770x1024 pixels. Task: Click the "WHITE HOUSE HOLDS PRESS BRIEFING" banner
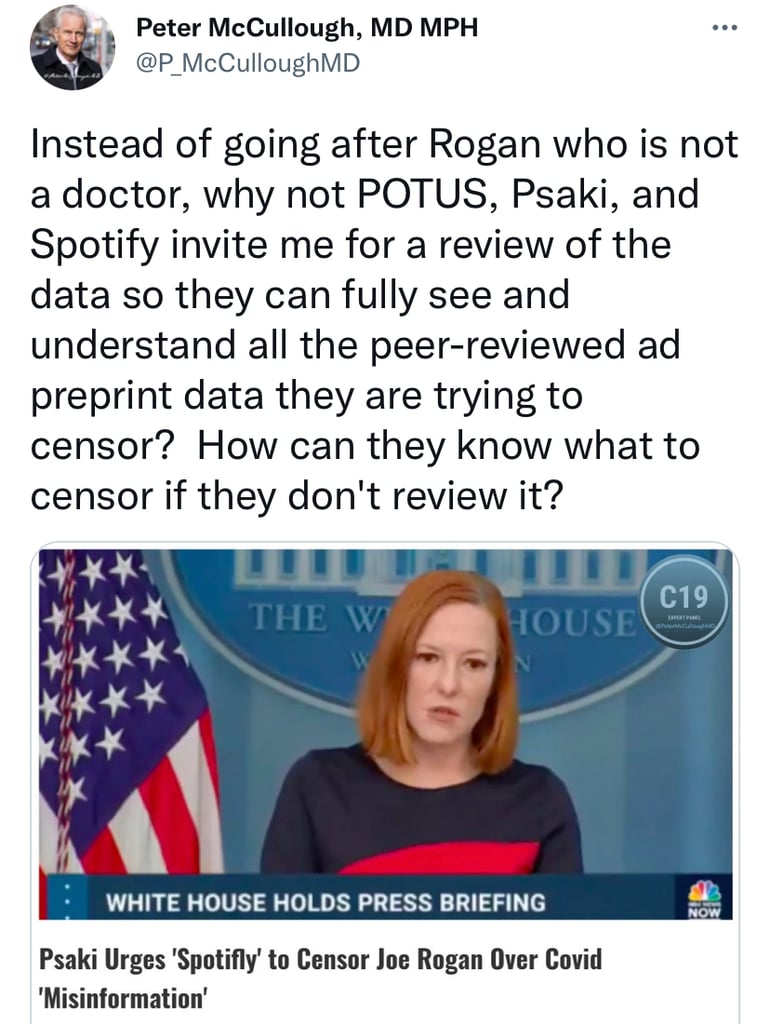(x=325, y=902)
